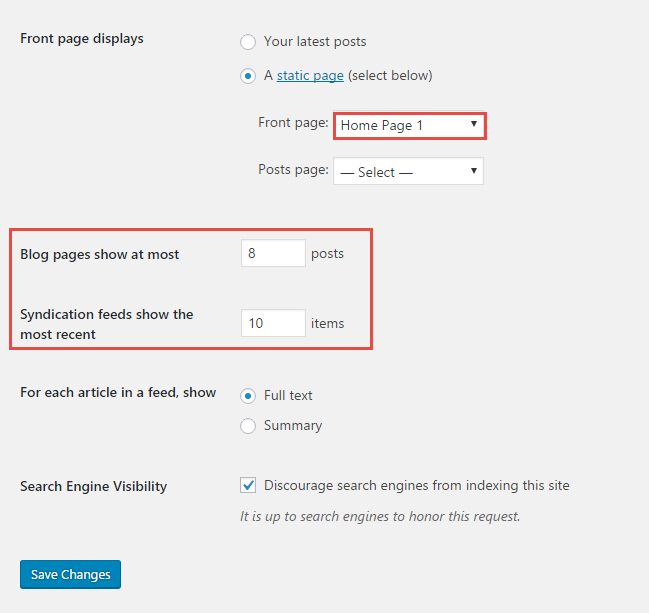Select the "Your latest posts" radio button
The height and width of the screenshot is (613, 649).
(248, 42)
